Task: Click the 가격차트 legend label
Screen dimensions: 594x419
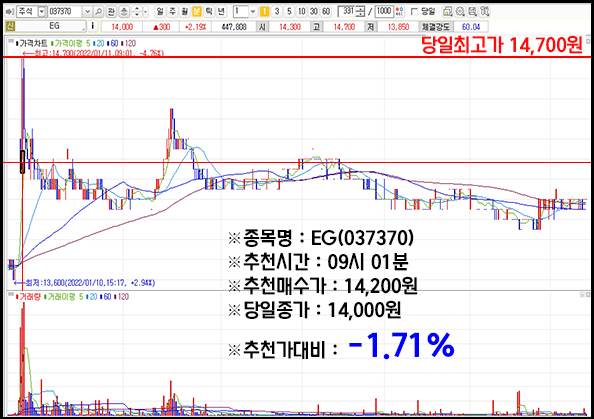Action: pos(32,44)
